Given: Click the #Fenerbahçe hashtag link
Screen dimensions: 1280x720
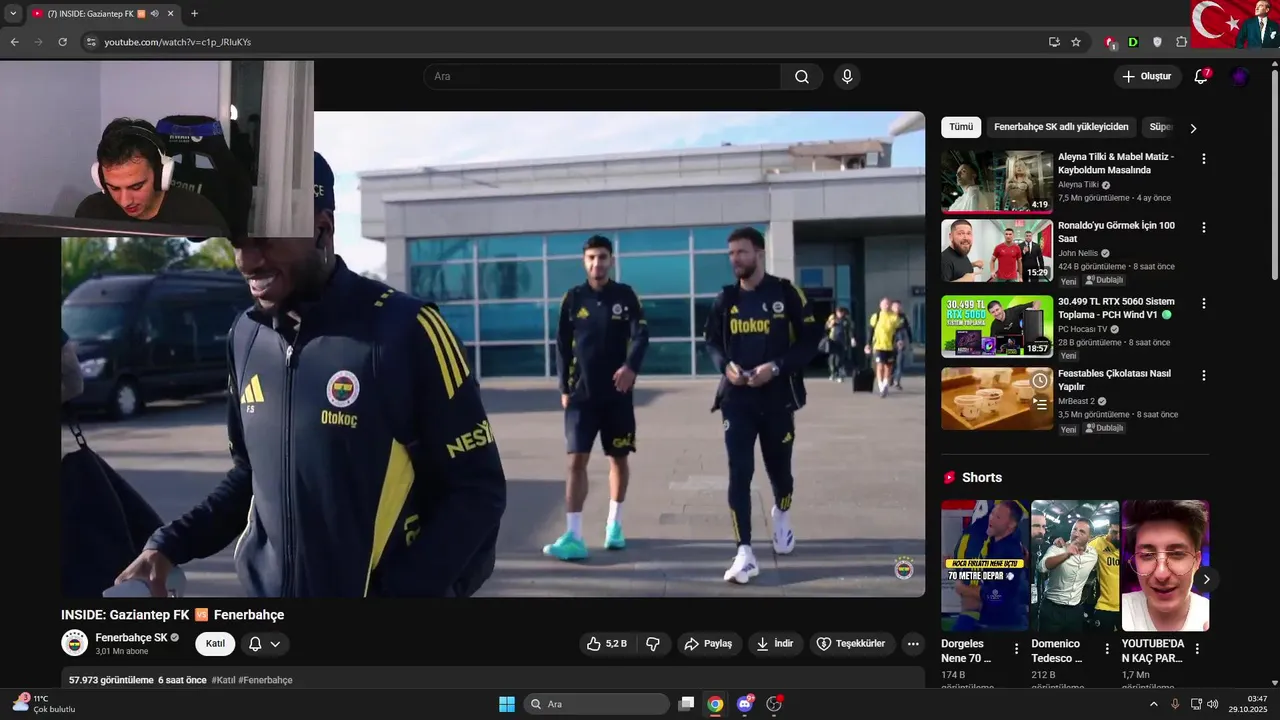Looking at the screenshot, I should point(266,680).
